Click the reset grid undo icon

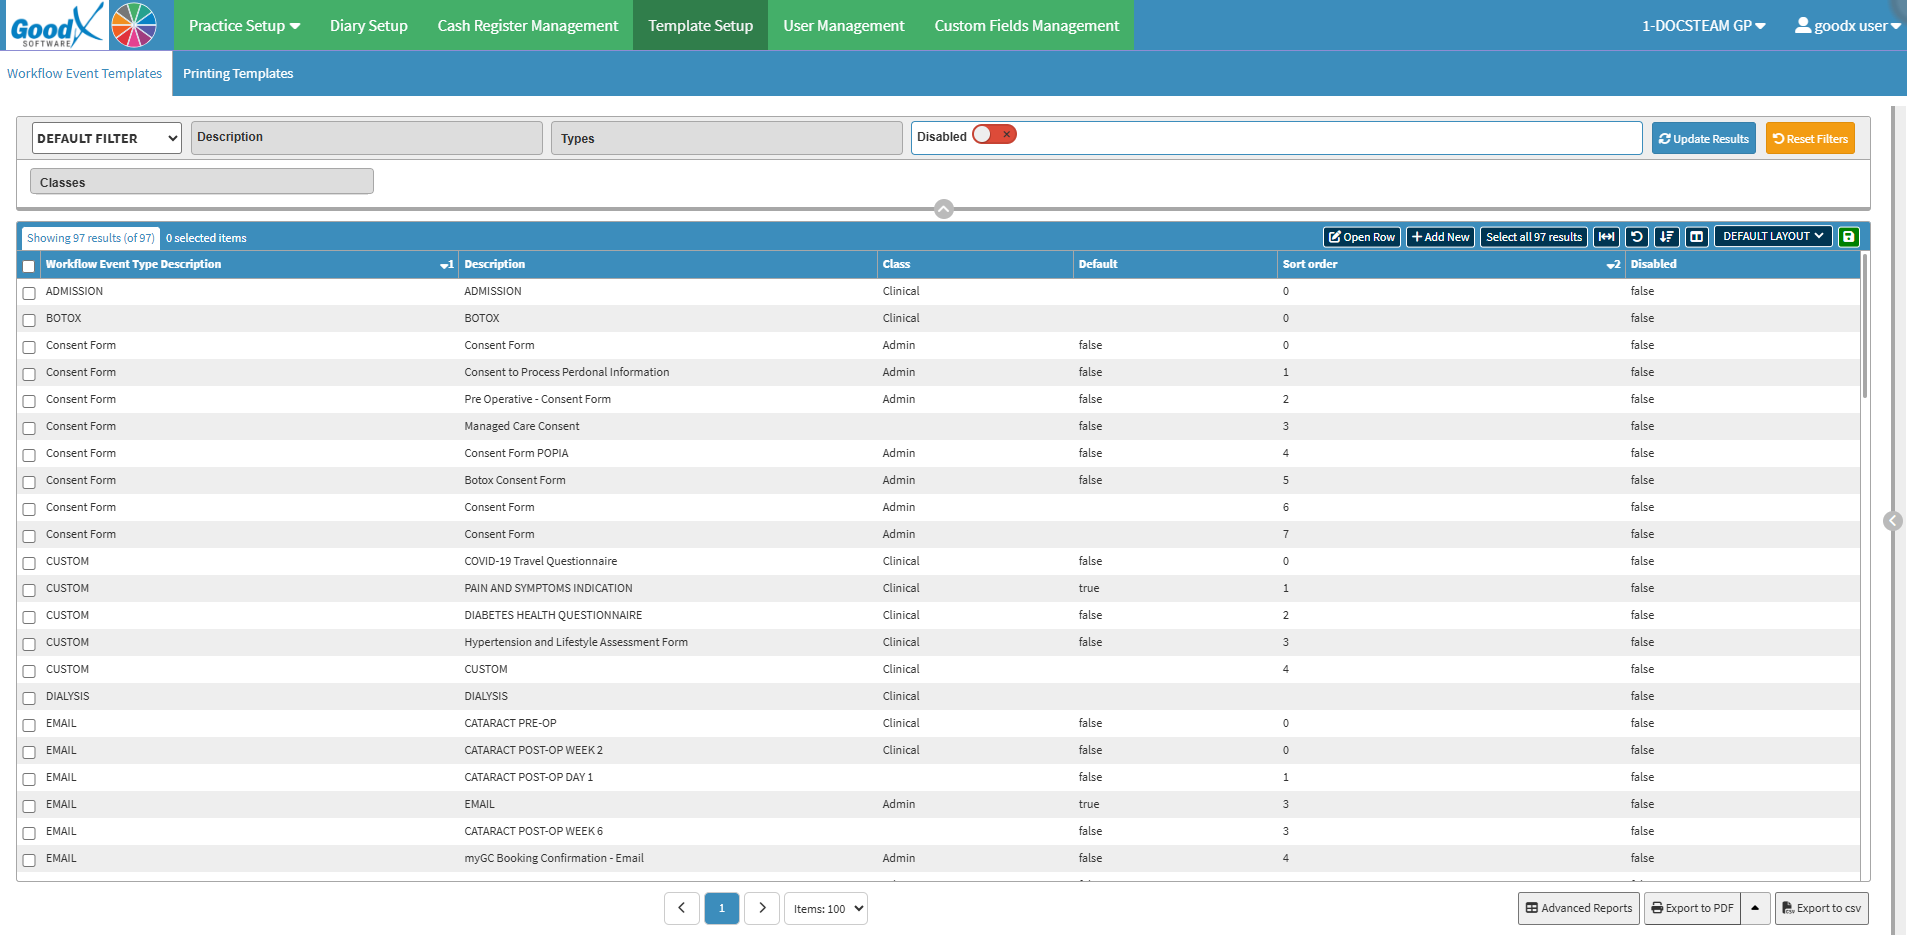click(1636, 237)
